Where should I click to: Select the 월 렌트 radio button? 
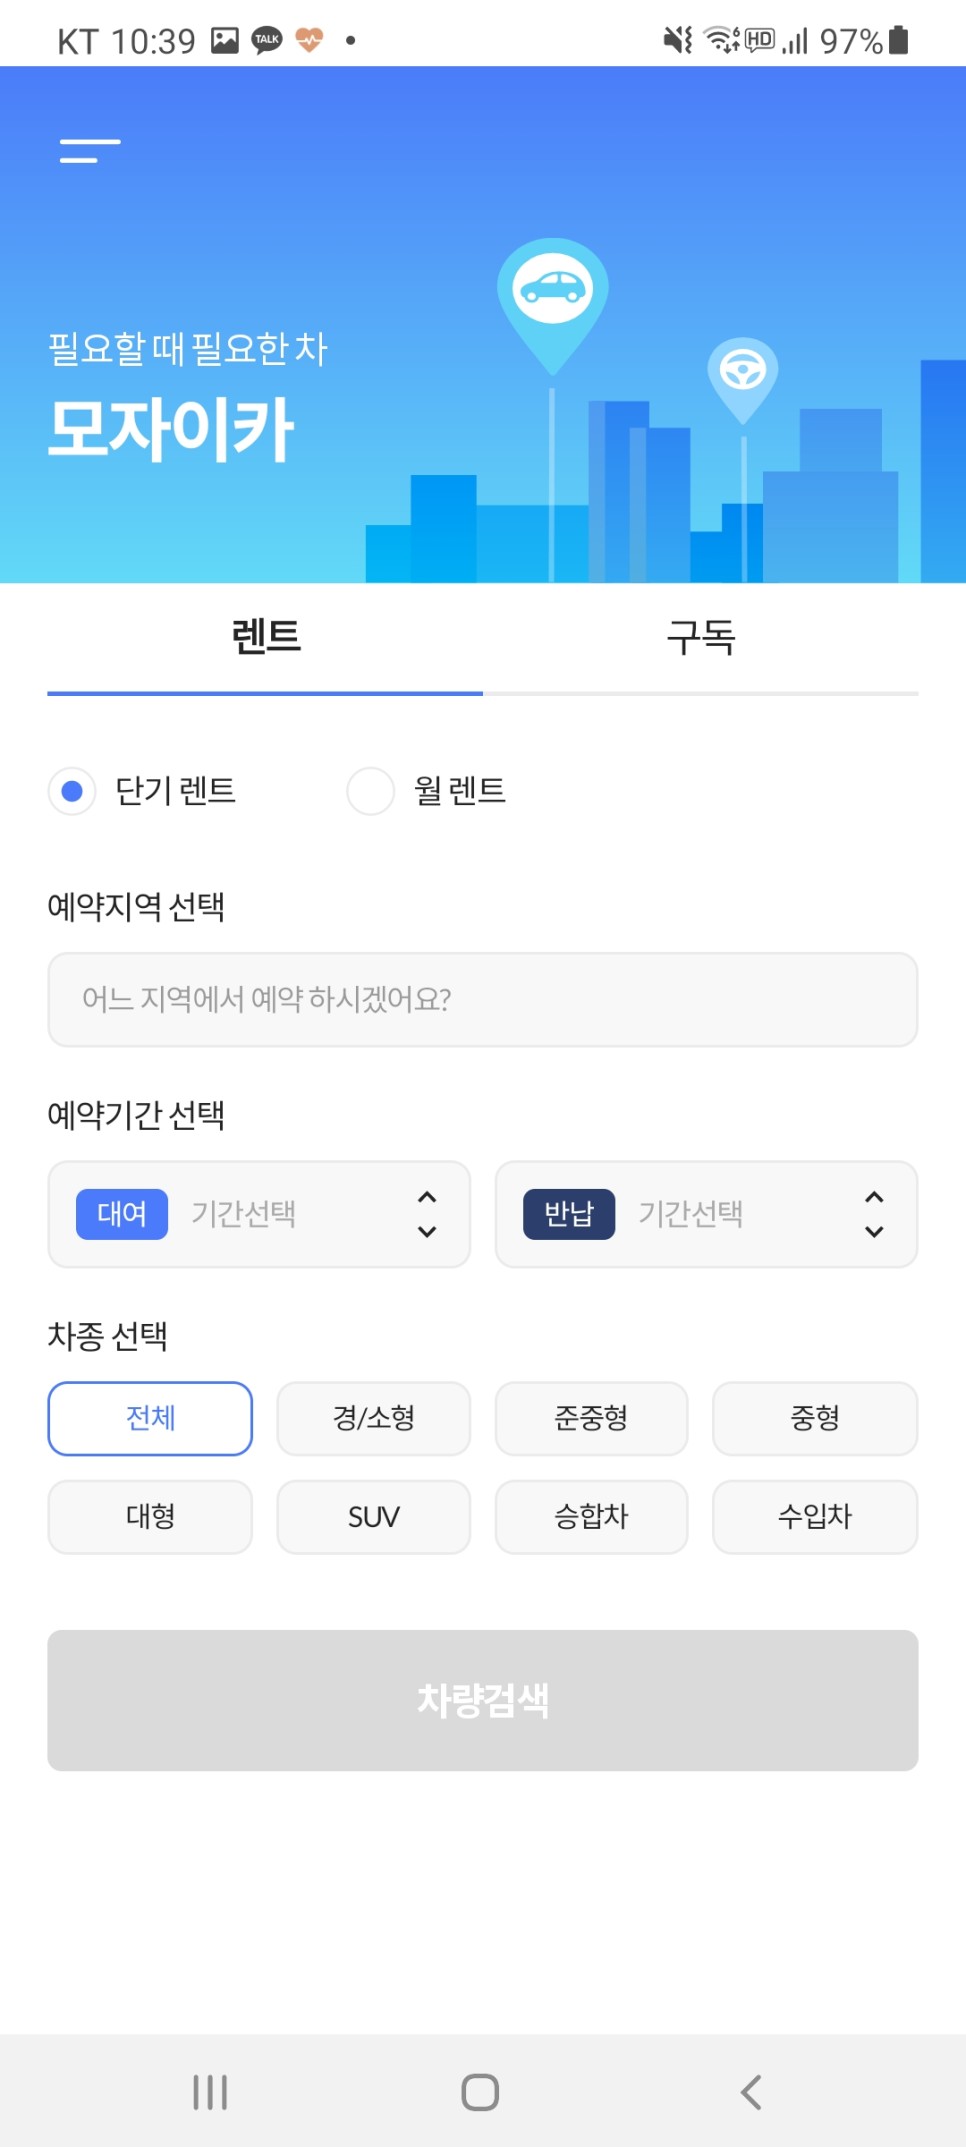pyautogui.click(x=370, y=791)
